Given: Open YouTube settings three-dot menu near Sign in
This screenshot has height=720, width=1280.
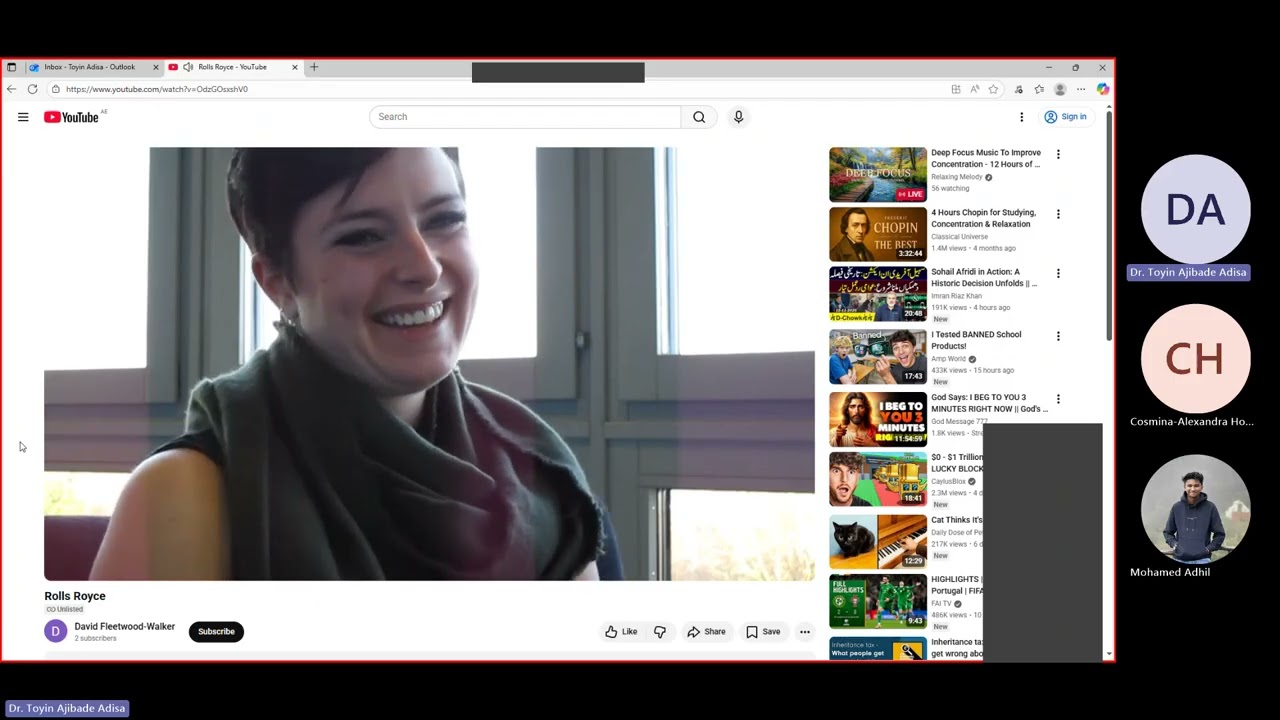Looking at the screenshot, I should click(1021, 117).
